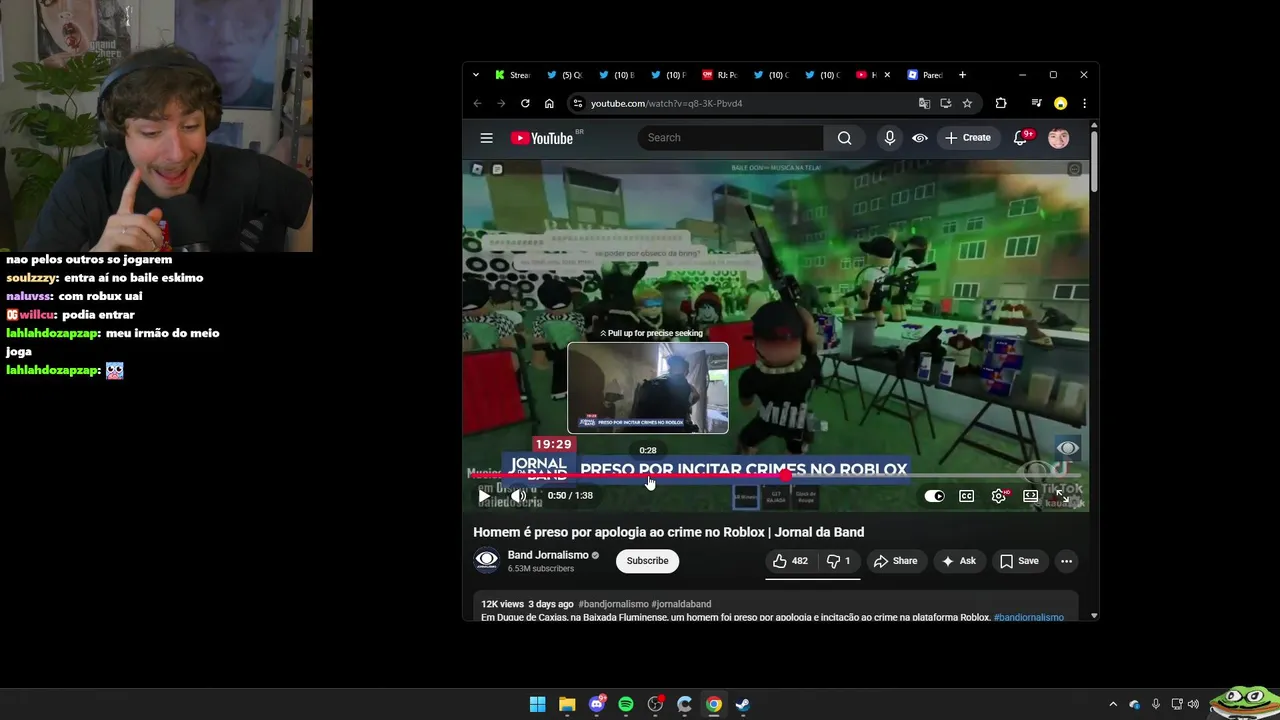1280x720 pixels.
Task: Enter fullscreen in the video player
Action: pos(1062,496)
